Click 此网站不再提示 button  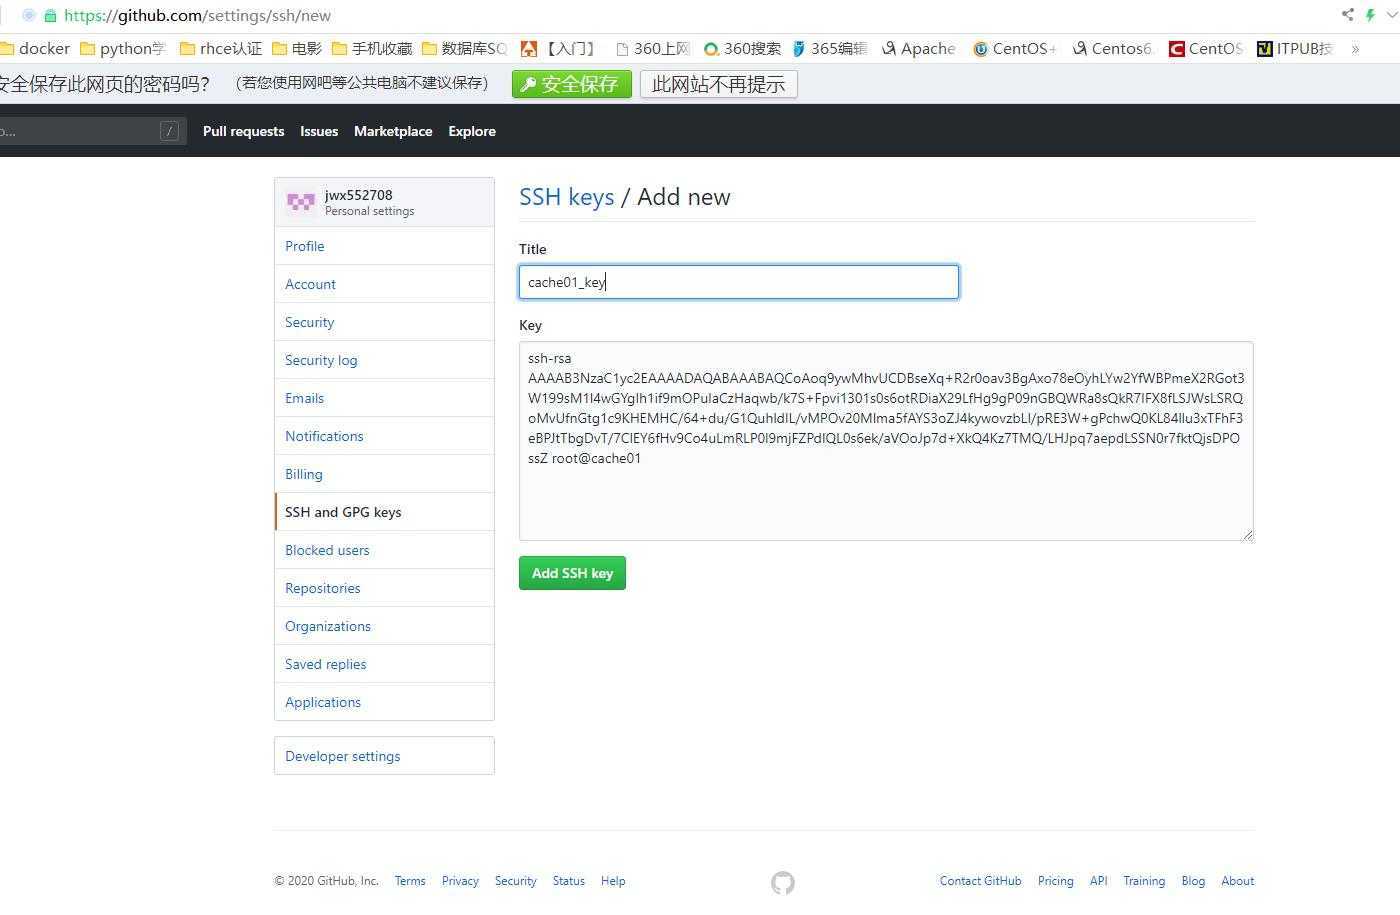(x=719, y=84)
